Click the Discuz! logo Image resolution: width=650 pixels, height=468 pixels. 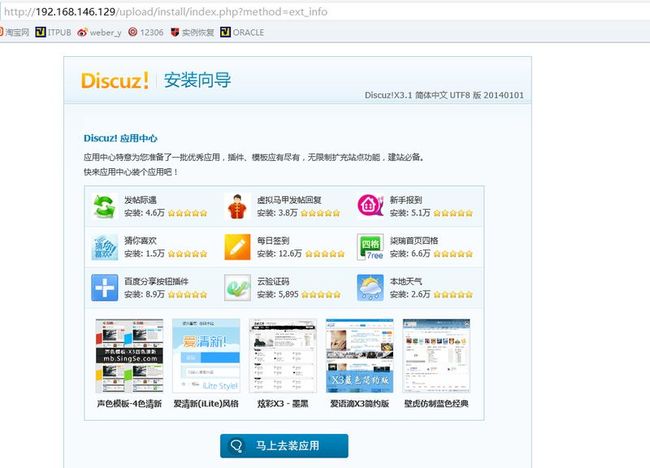click(x=115, y=80)
